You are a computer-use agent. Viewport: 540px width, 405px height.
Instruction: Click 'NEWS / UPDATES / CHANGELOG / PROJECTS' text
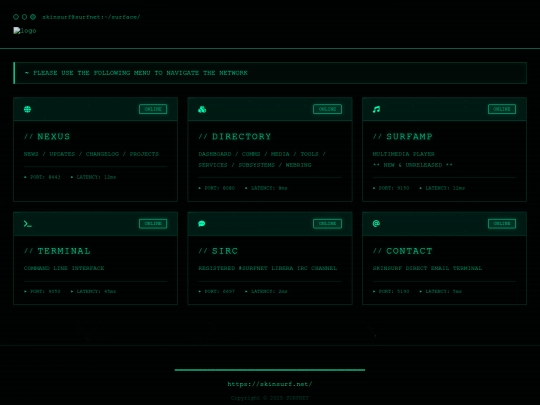tap(91, 154)
